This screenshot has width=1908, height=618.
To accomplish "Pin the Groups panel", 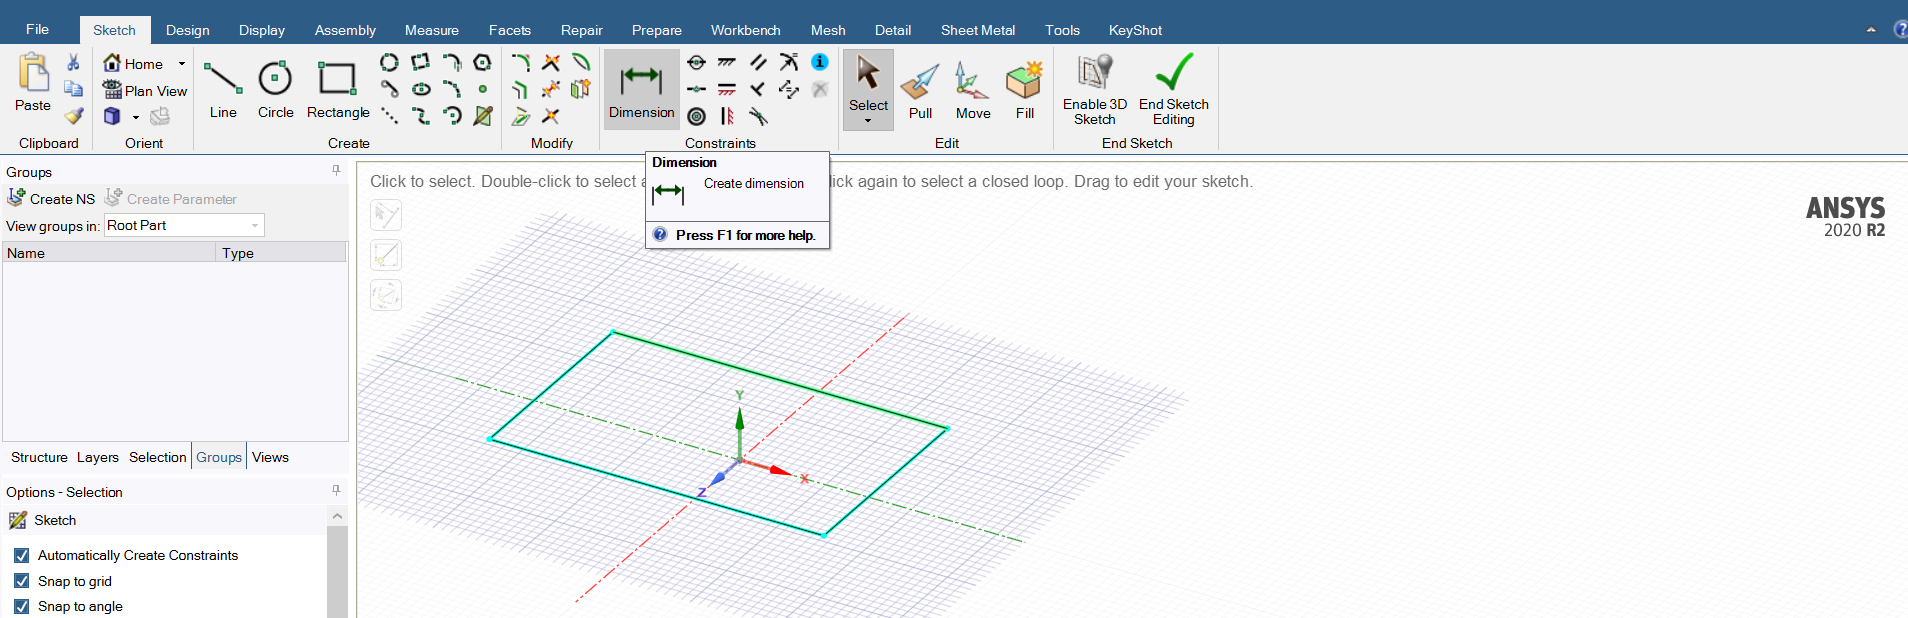I will click(336, 171).
